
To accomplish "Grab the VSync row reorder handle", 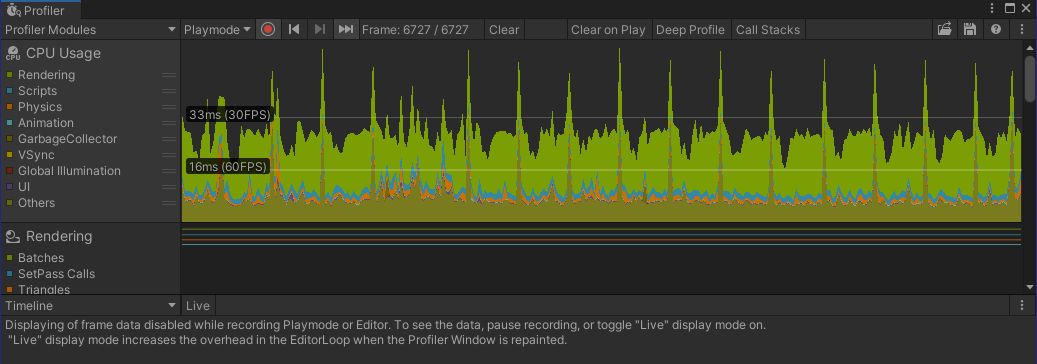I will tap(169, 155).
